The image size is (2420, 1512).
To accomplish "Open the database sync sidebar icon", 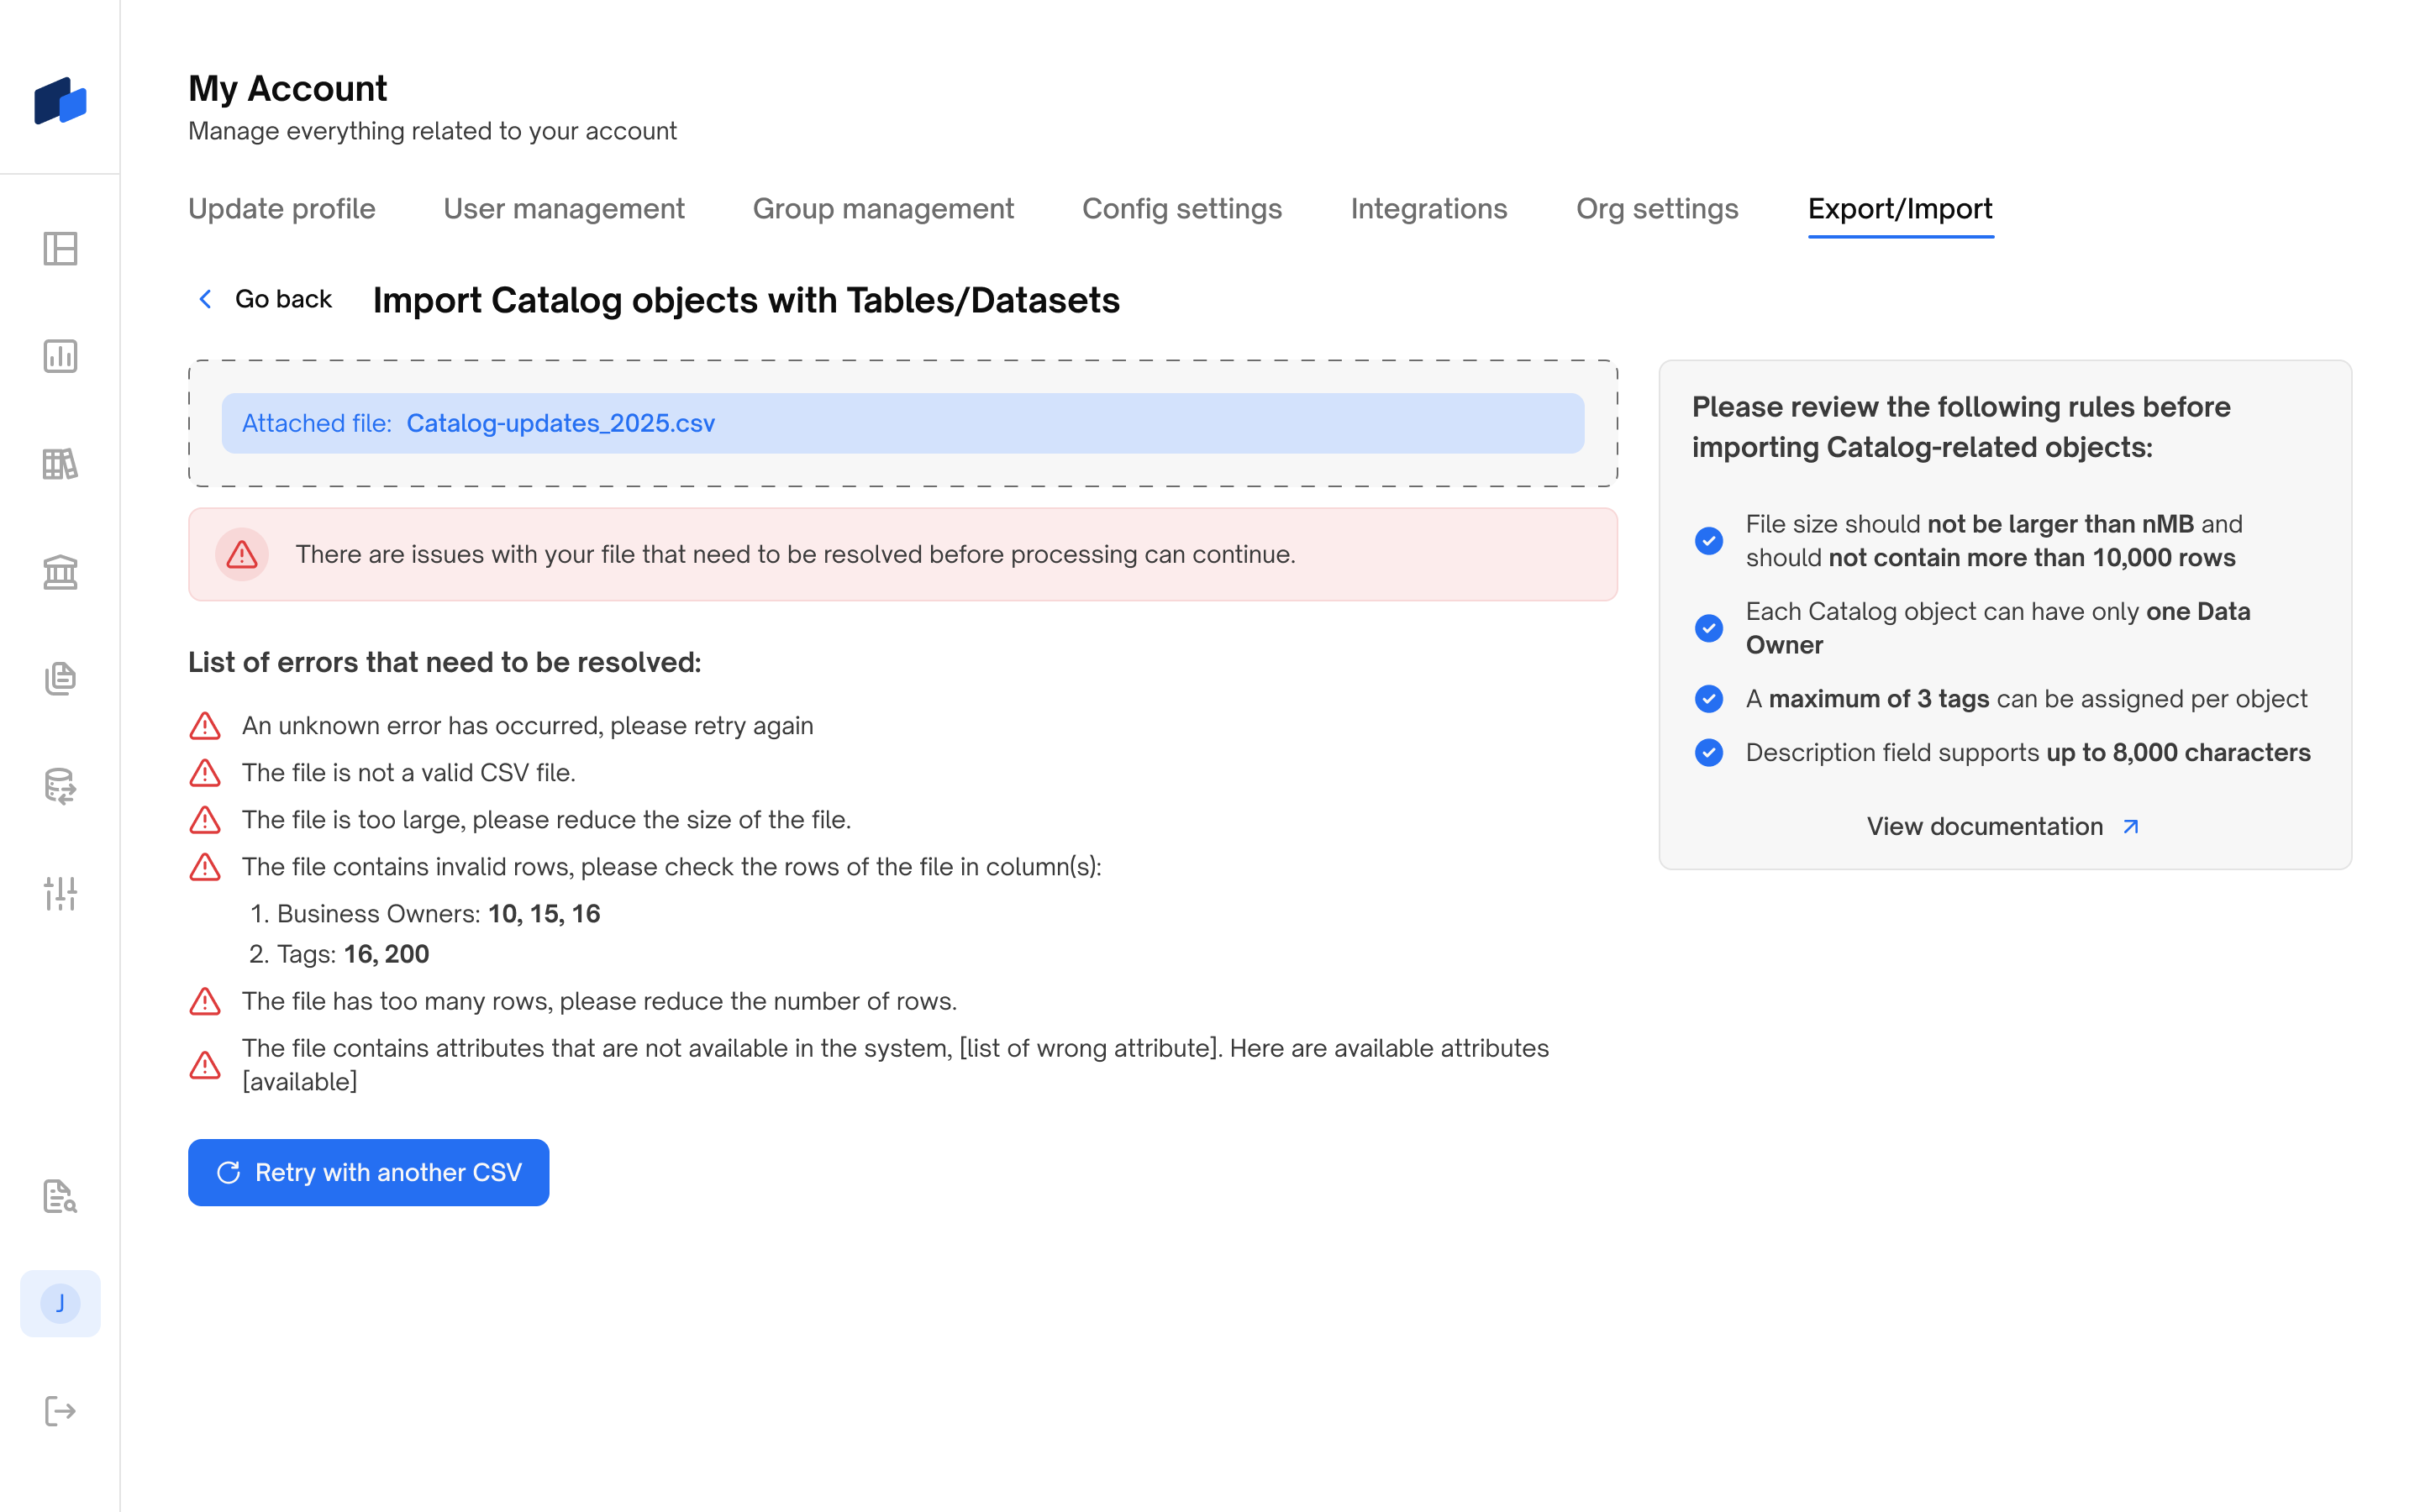I will point(60,786).
